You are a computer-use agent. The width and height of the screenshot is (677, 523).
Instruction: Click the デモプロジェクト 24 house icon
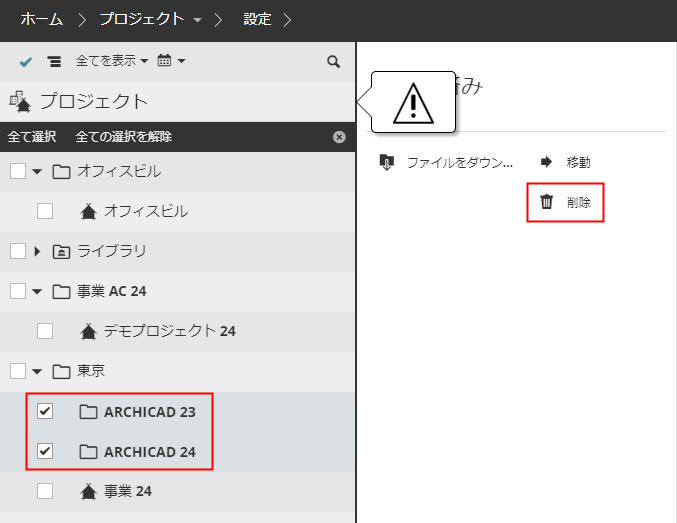(89, 332)
